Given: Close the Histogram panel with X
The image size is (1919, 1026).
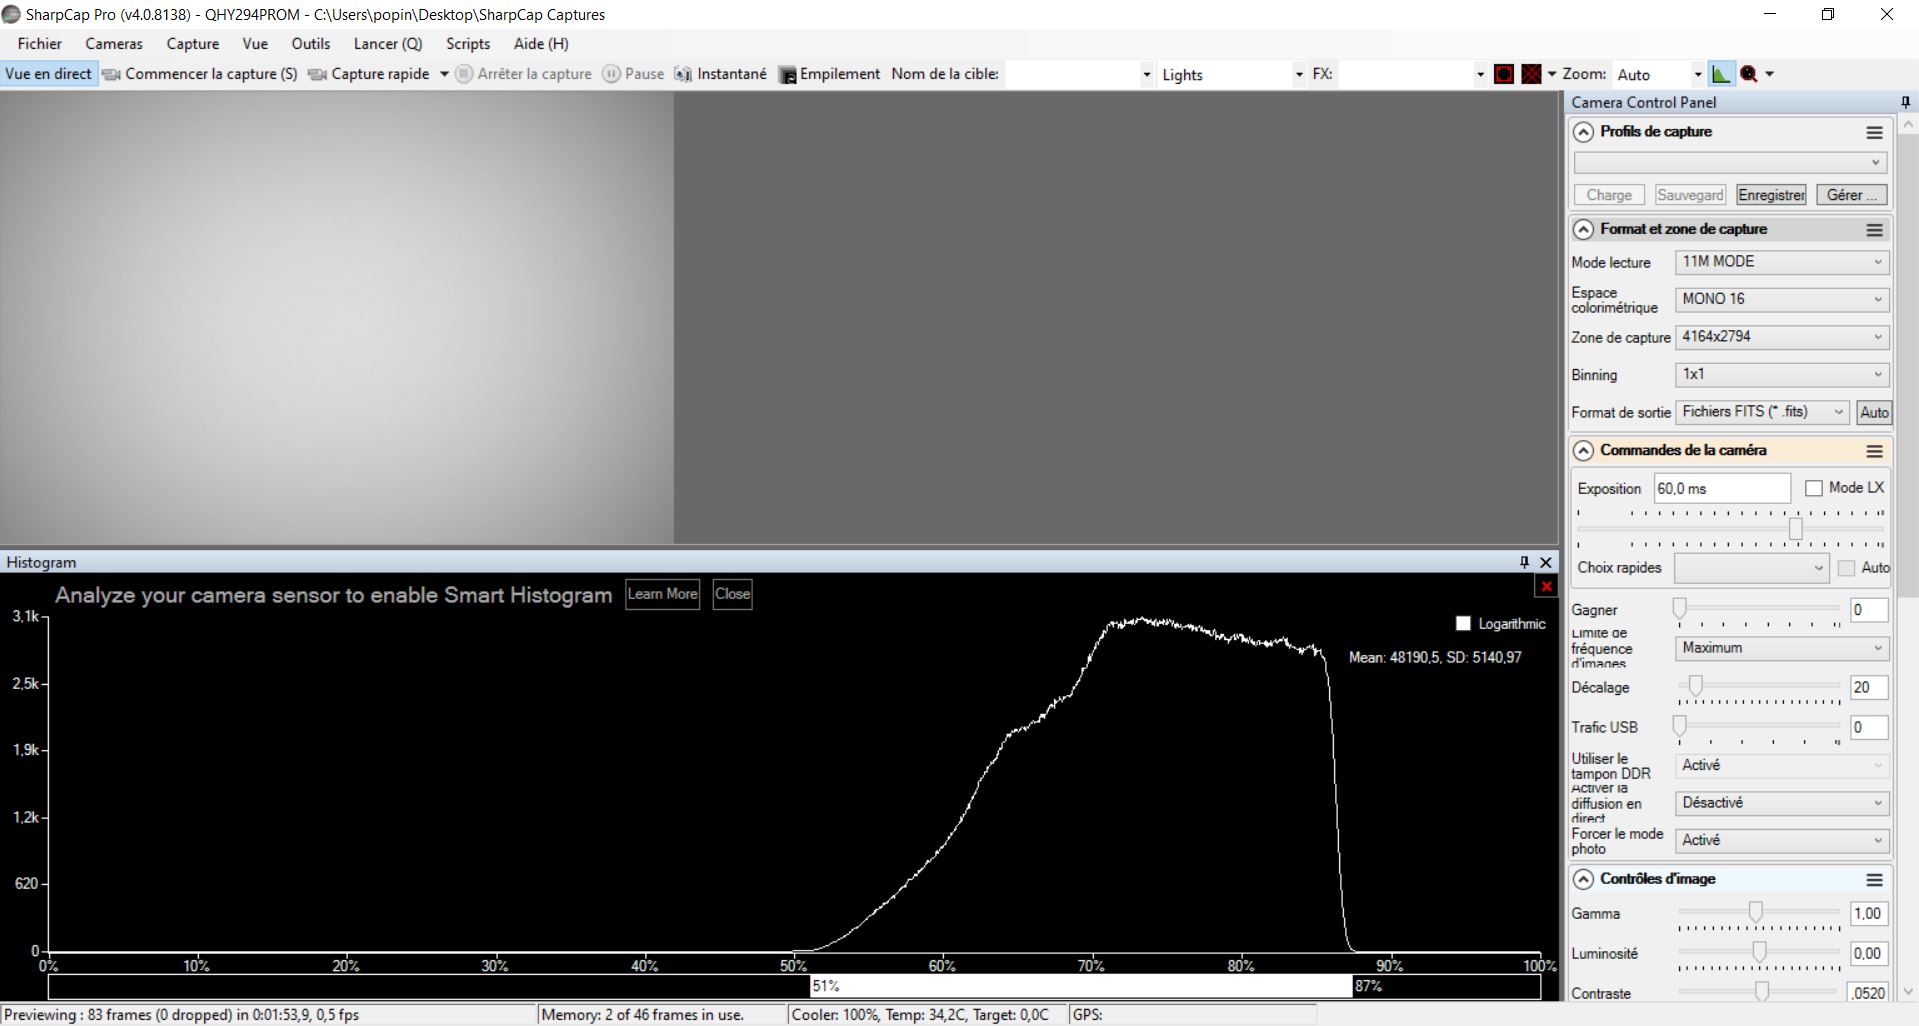Looking at the screenshot, I should click(x=1546, y=562).
